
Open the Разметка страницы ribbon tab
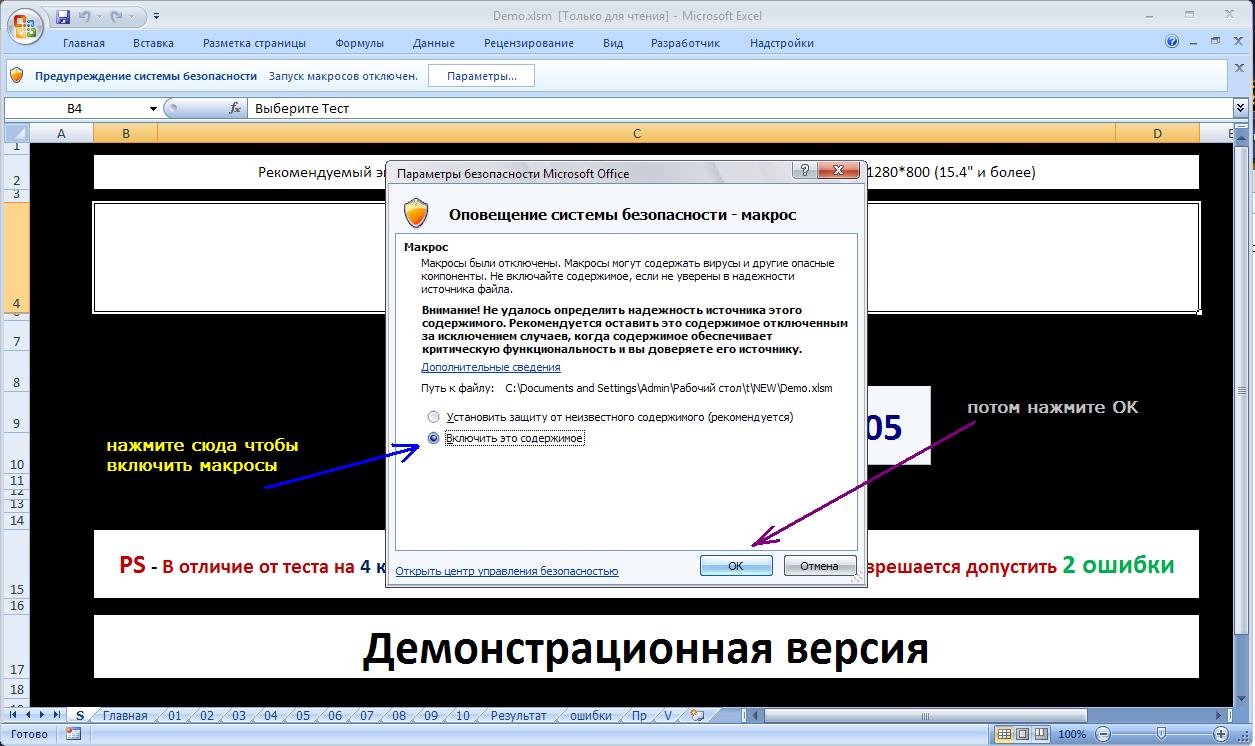click(254, 43)
